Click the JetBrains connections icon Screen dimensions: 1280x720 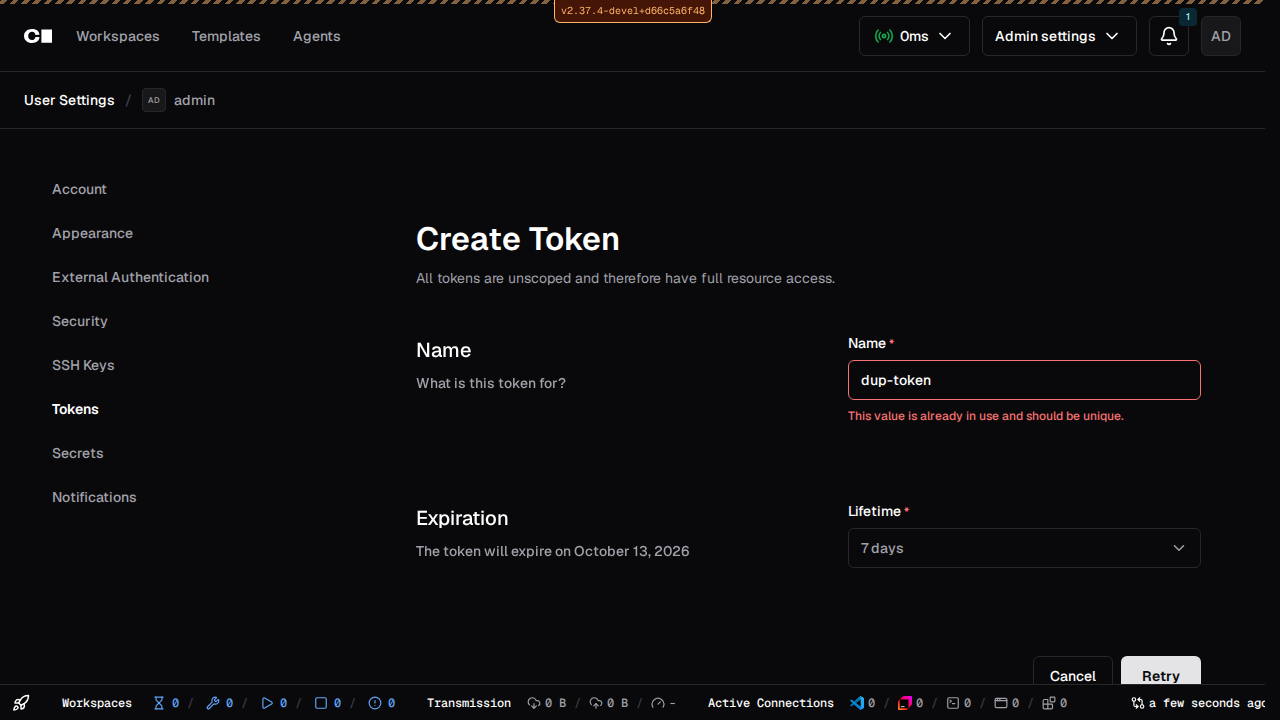(x=905, y=703)
